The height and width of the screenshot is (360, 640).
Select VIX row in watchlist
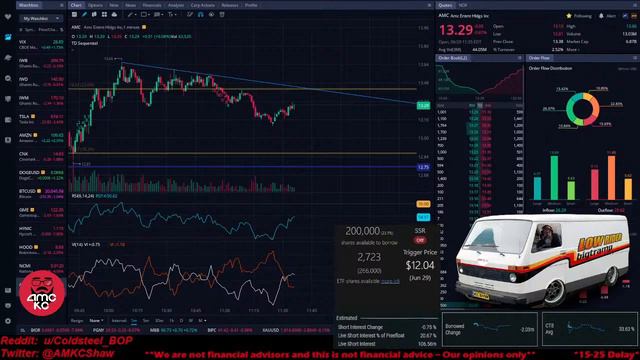point(41,44)
